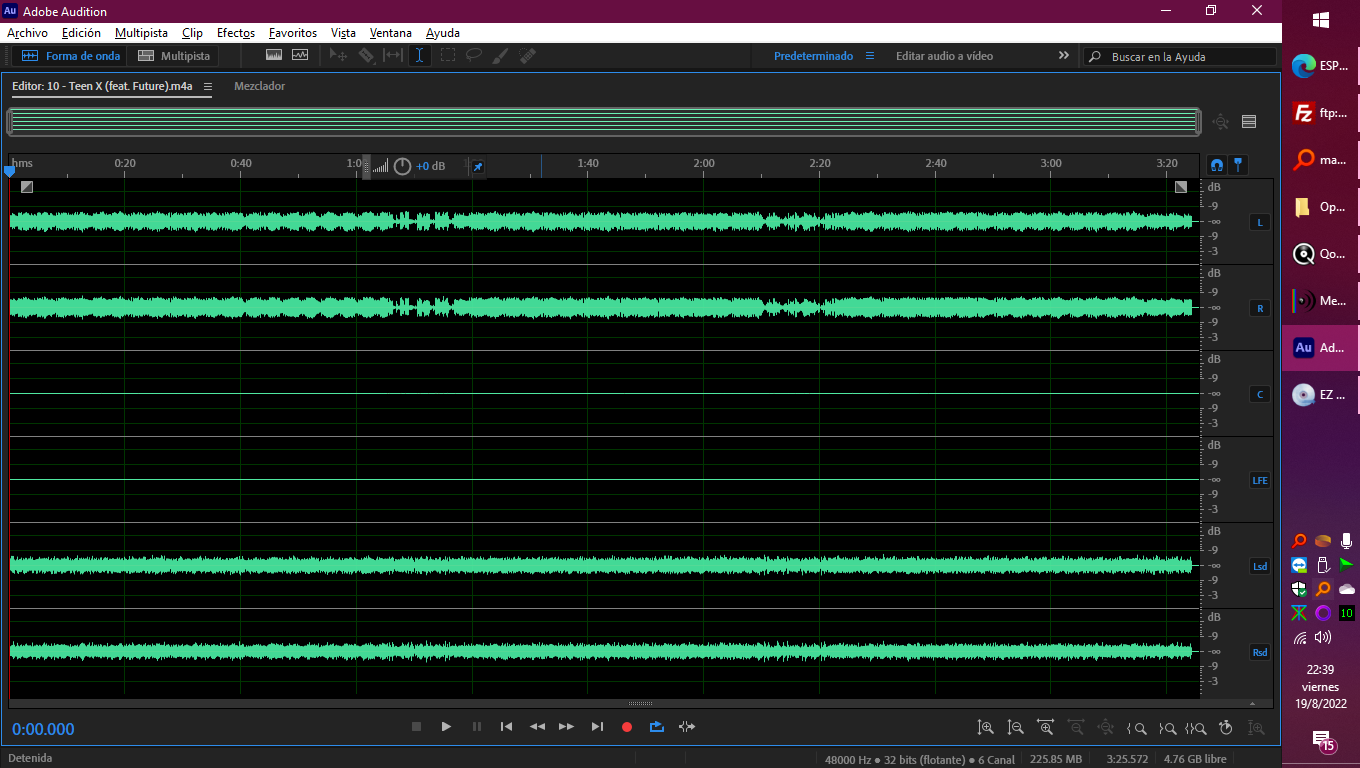Open the Predeterminado workspace menu
The width and height of the screenshot is (1360, 768).
coord(870,56)
